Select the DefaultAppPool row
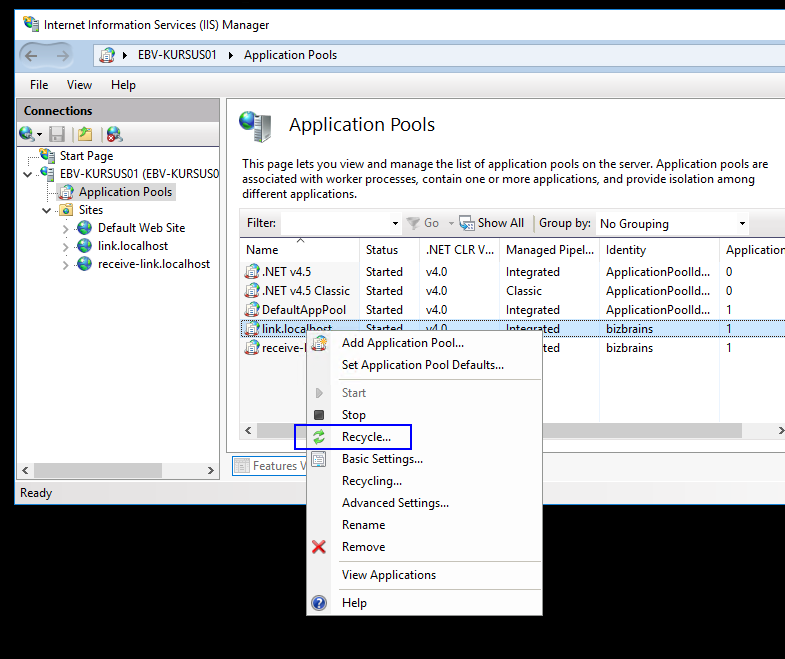 point(303,310)
